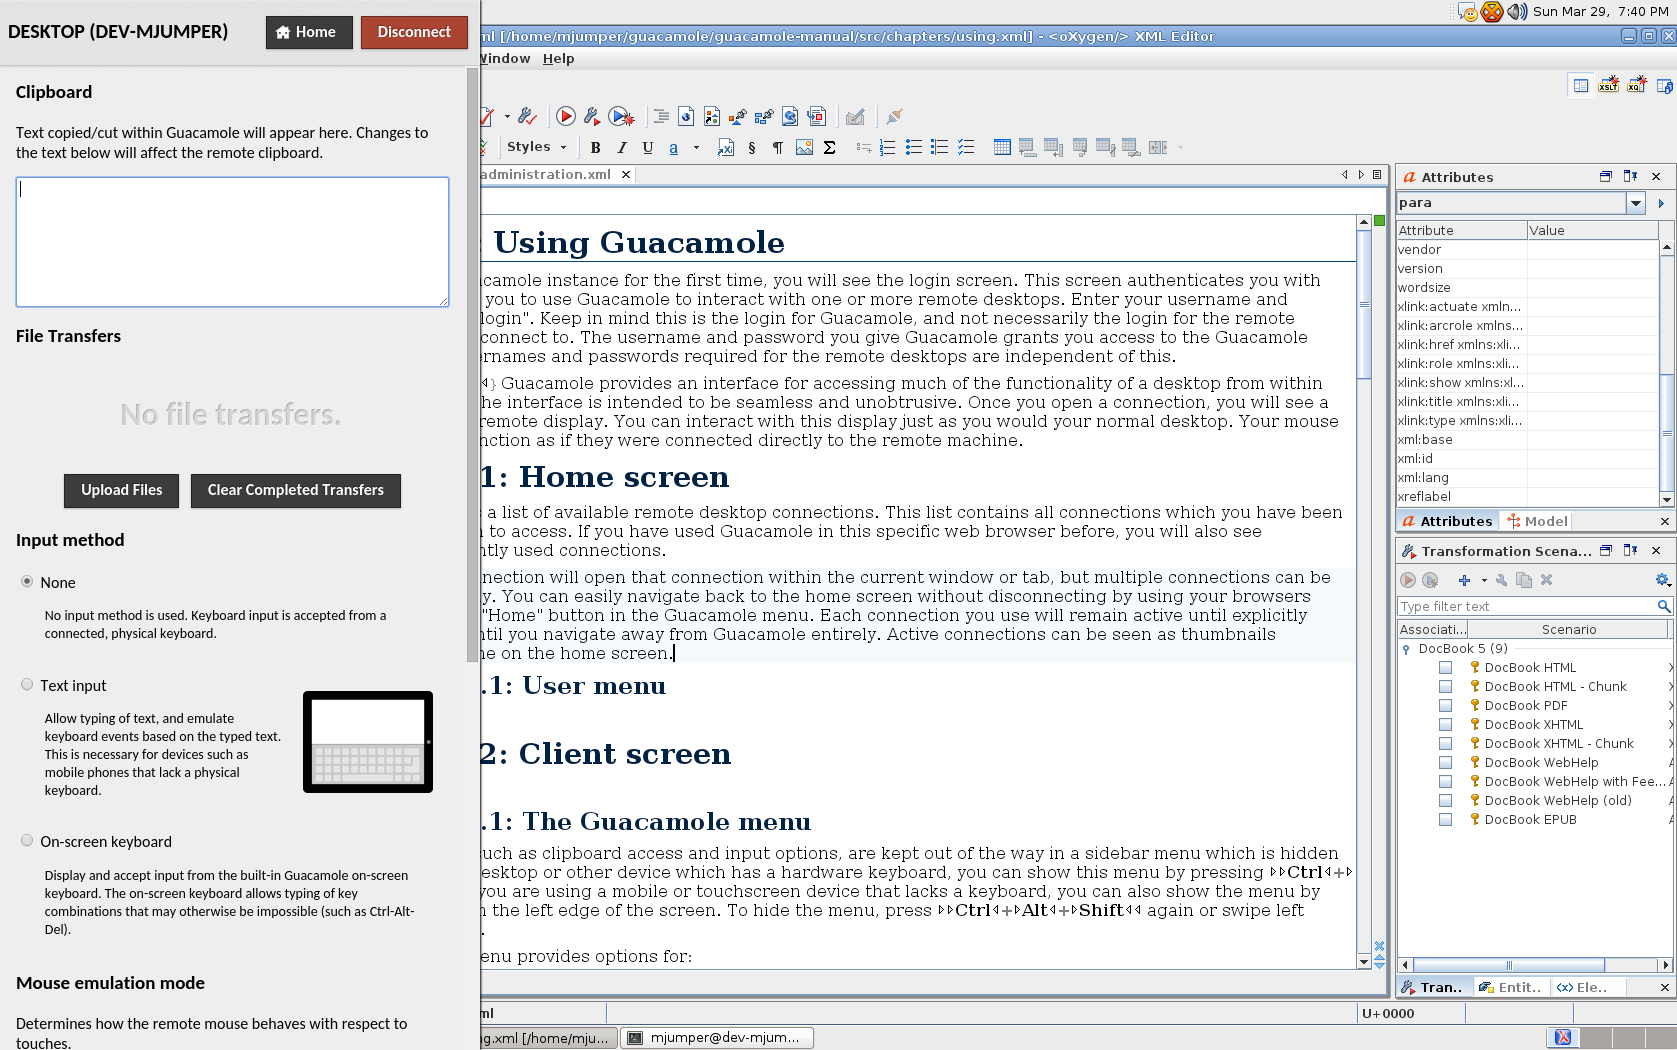This screenshot has height=1050, width=1677.
Task: Click the Bold formatting icon
Action: [x=595, y=148]
